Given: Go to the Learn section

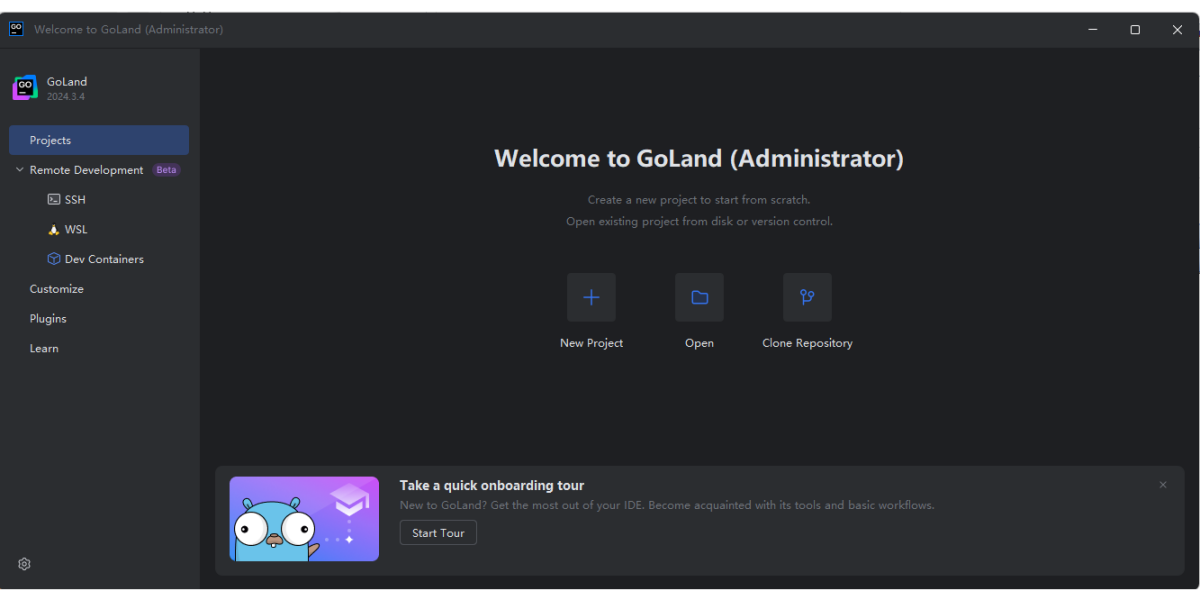Looking at the screenshot, I should [x=44, y=348].
